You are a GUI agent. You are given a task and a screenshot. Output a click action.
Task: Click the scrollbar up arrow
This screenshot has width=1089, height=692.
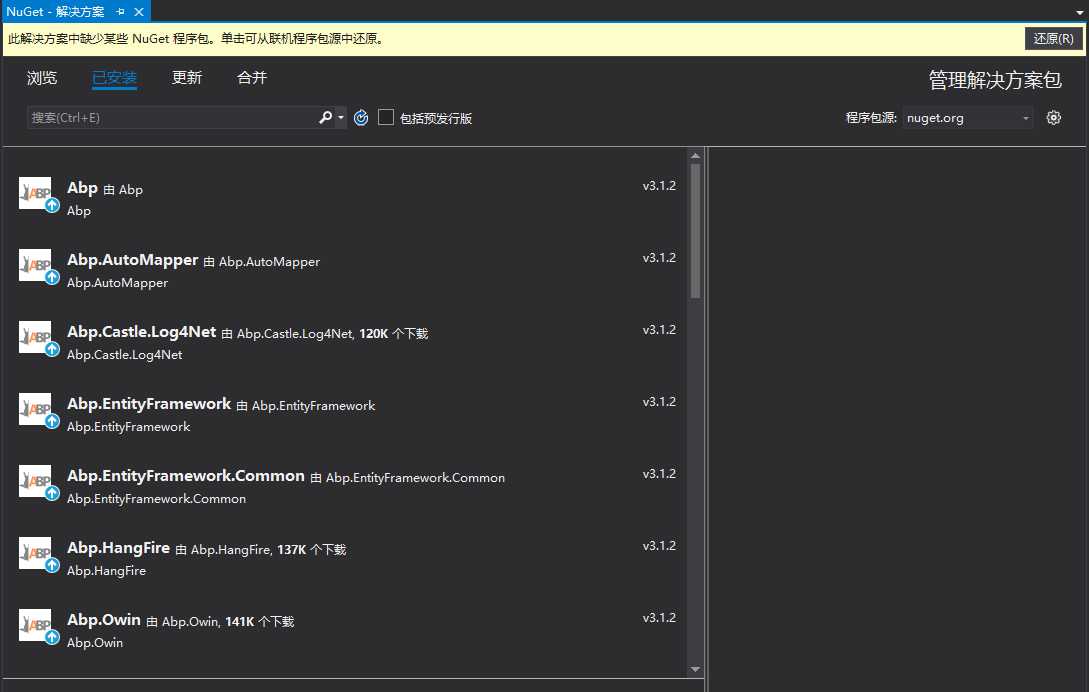coord(695,156)
